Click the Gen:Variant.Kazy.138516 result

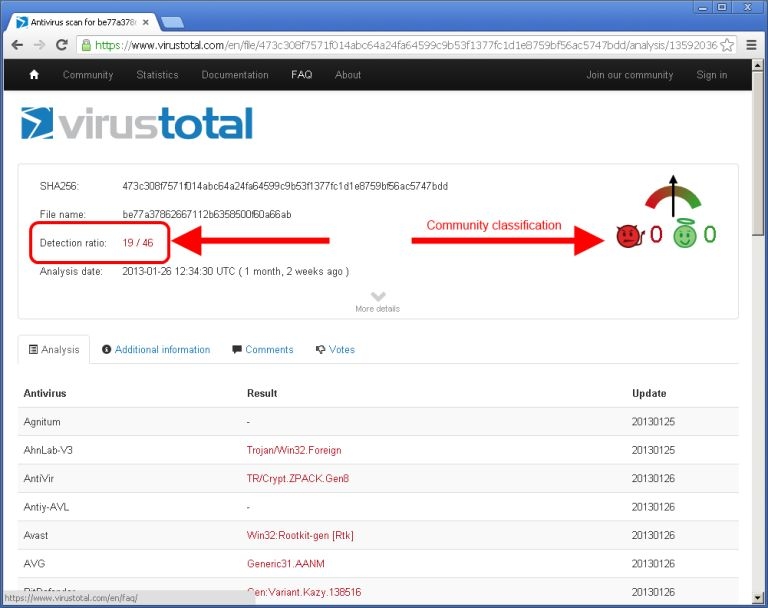pos(304,592)
